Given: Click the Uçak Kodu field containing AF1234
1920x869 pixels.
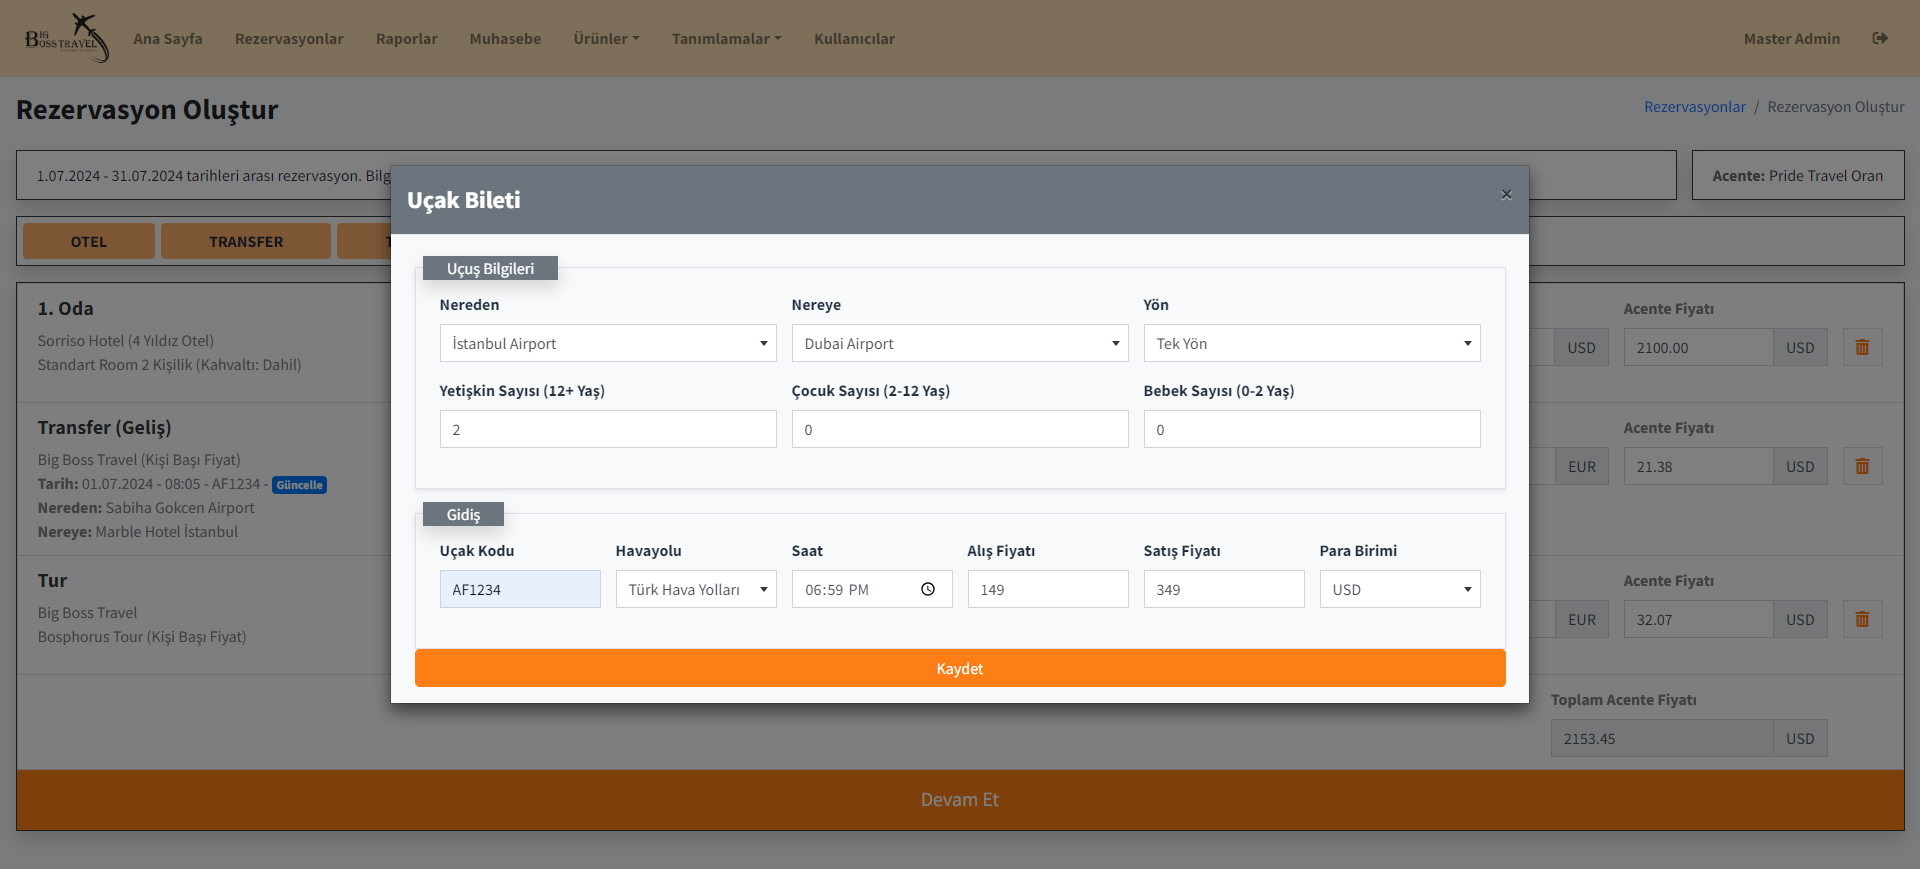Looking at the screenshot, I should pyautogui.click(x=520, y=589).
